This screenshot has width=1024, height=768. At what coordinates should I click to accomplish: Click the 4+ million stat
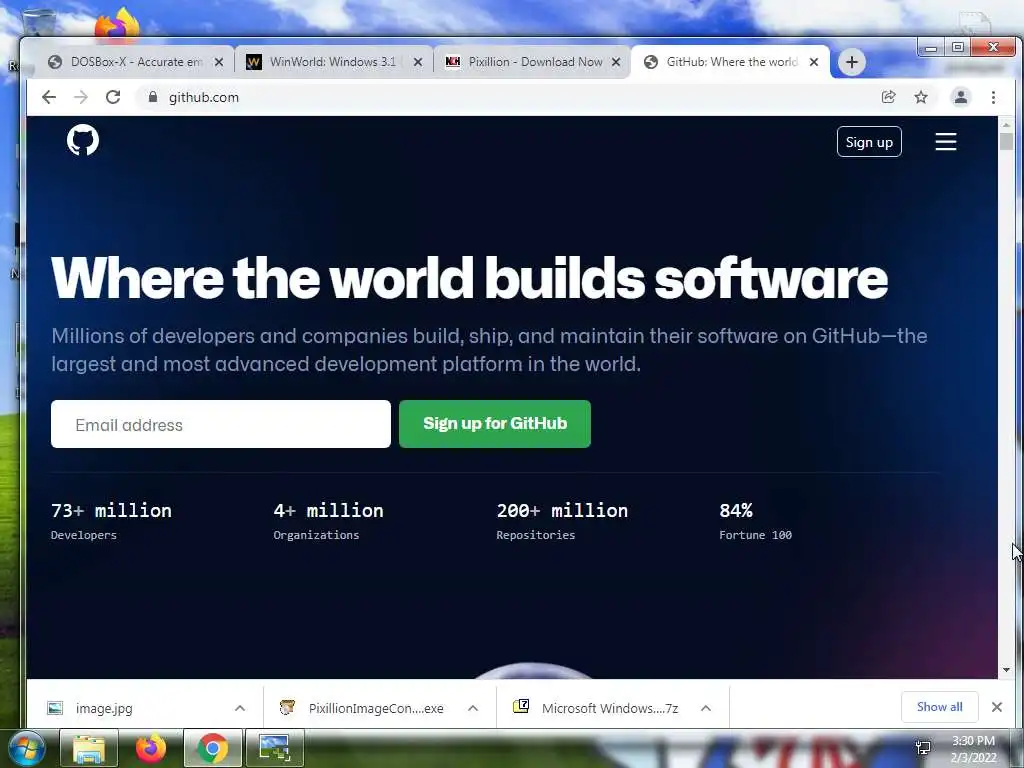tap(328, 511)
